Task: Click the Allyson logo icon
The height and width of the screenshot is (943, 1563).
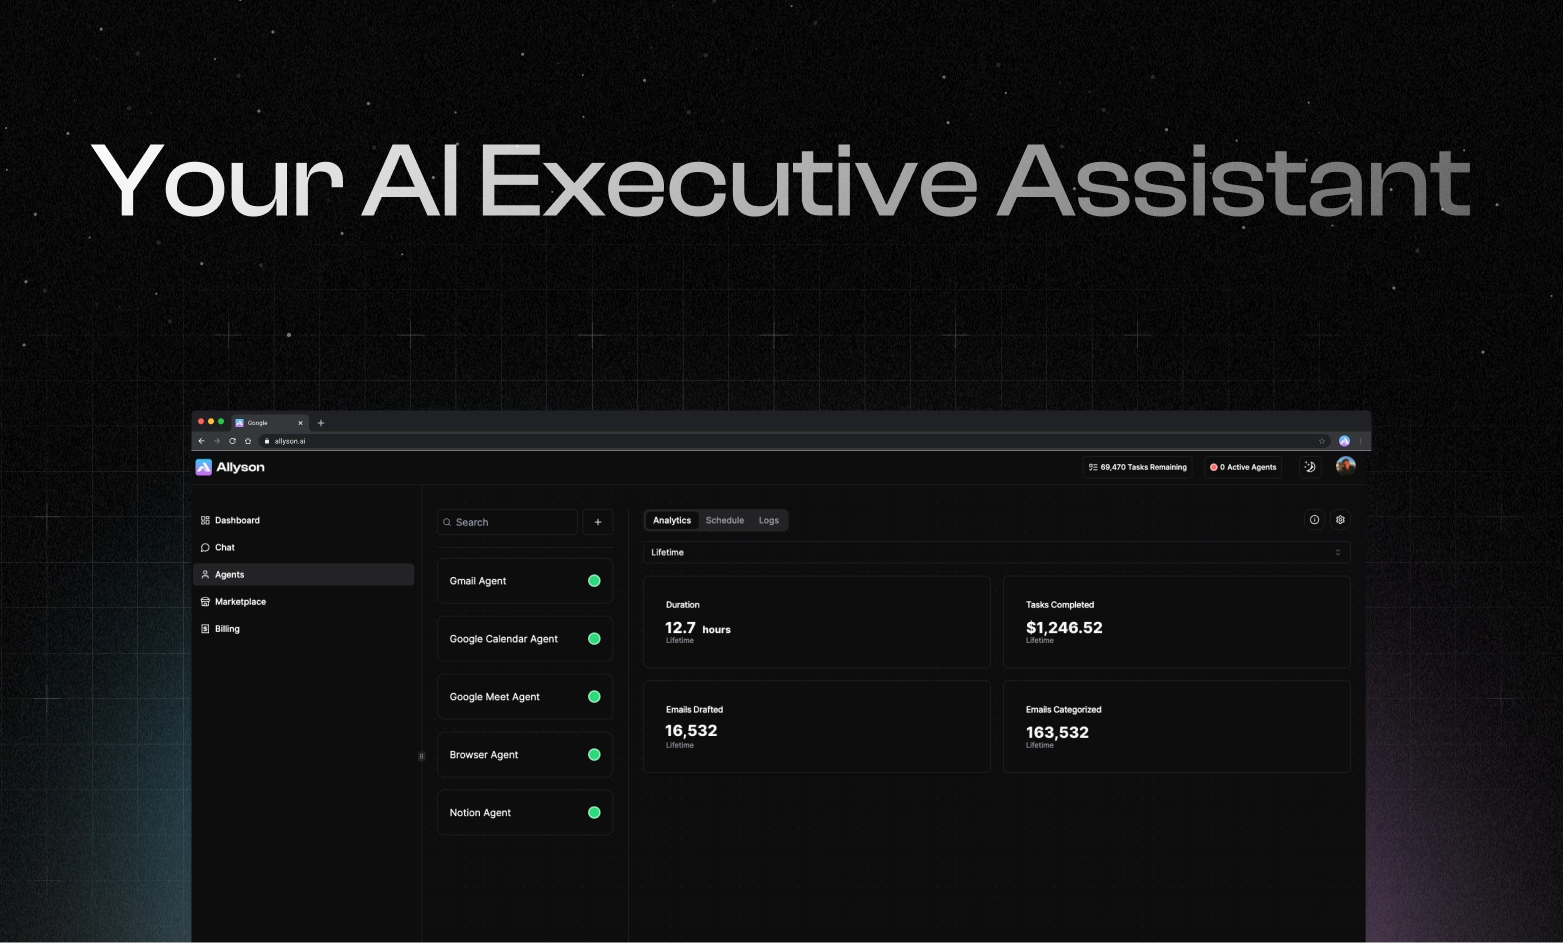Action: coord(204,467)
